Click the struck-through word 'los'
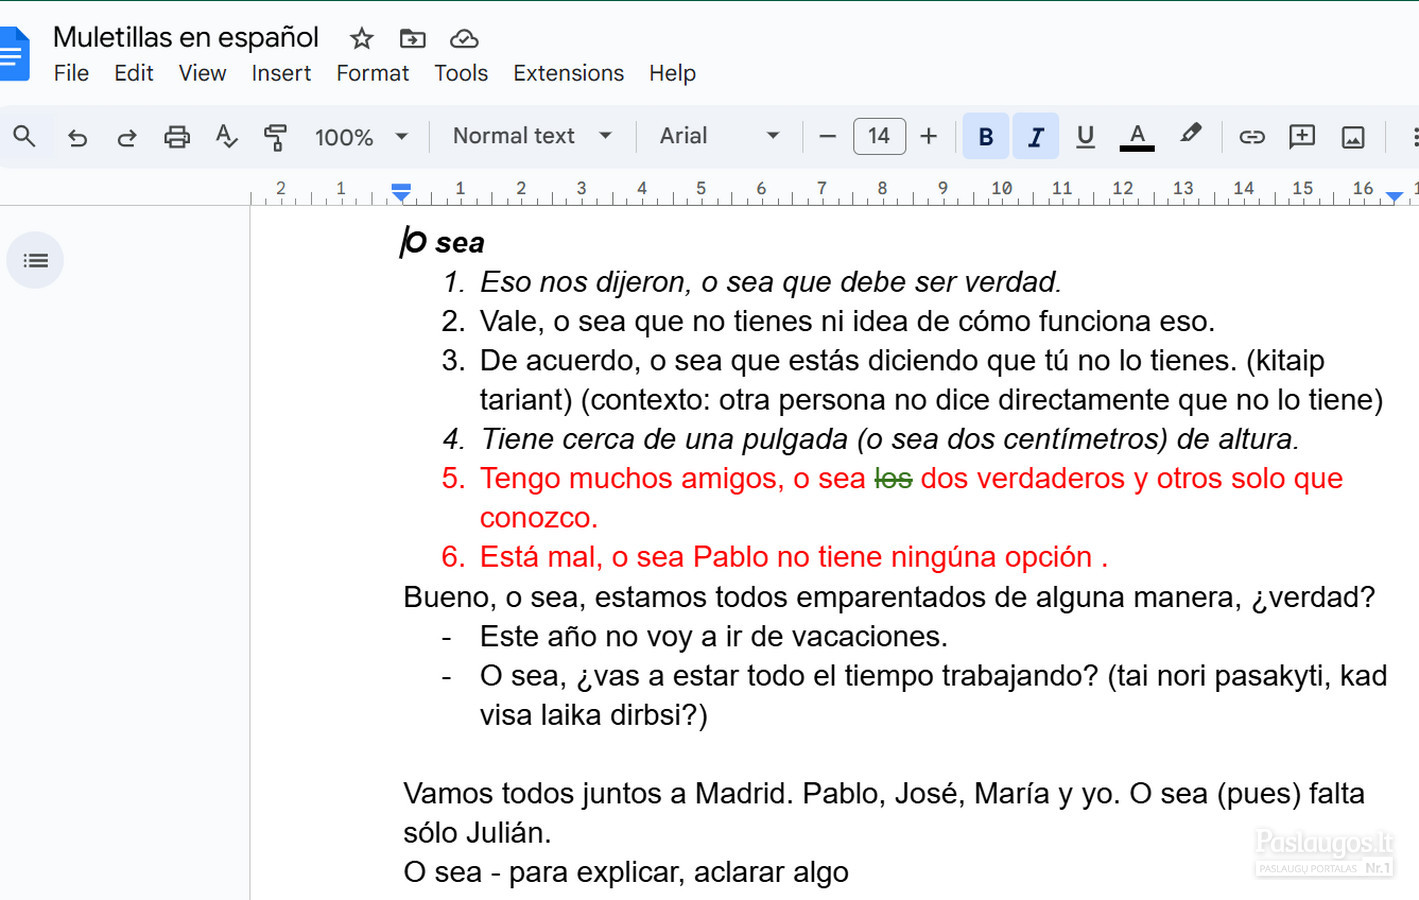Screen dimensions: 1419x900 click(x=893, y=478)
